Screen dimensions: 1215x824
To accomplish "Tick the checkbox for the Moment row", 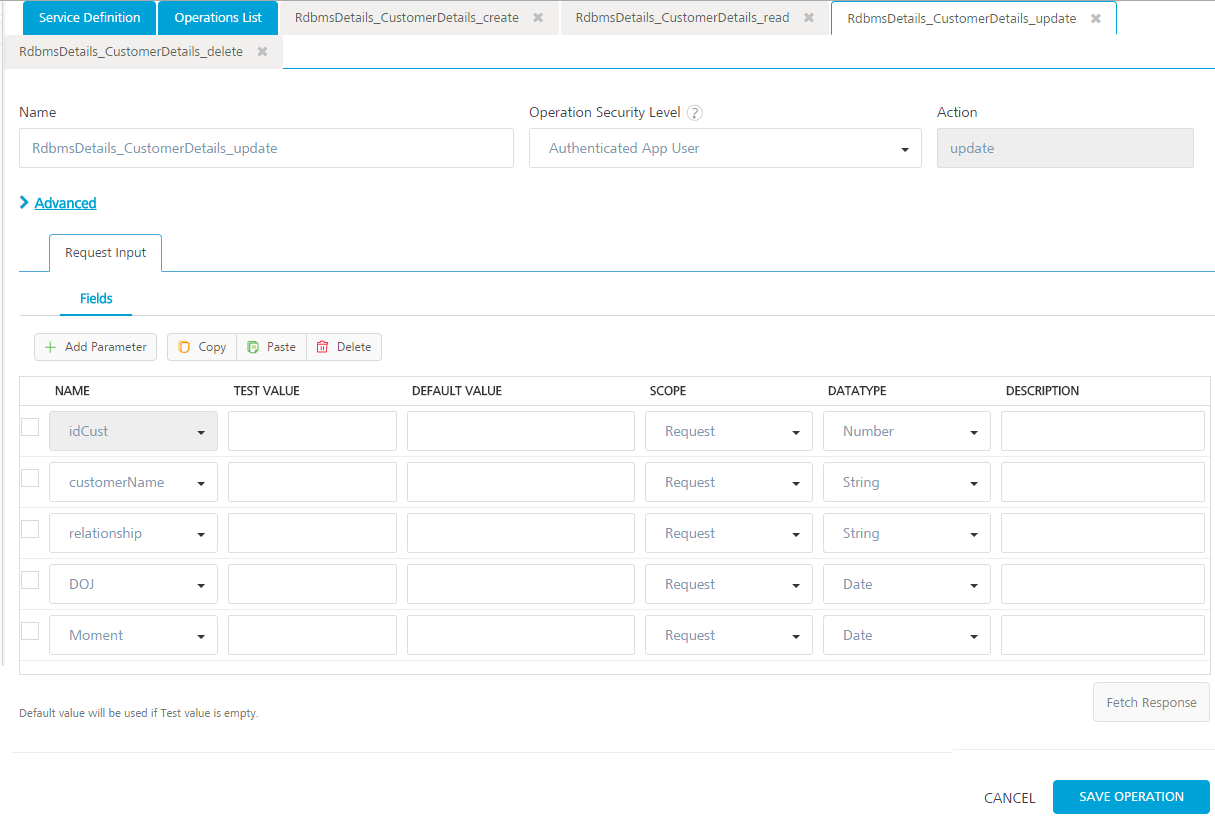I will (30, 631).
